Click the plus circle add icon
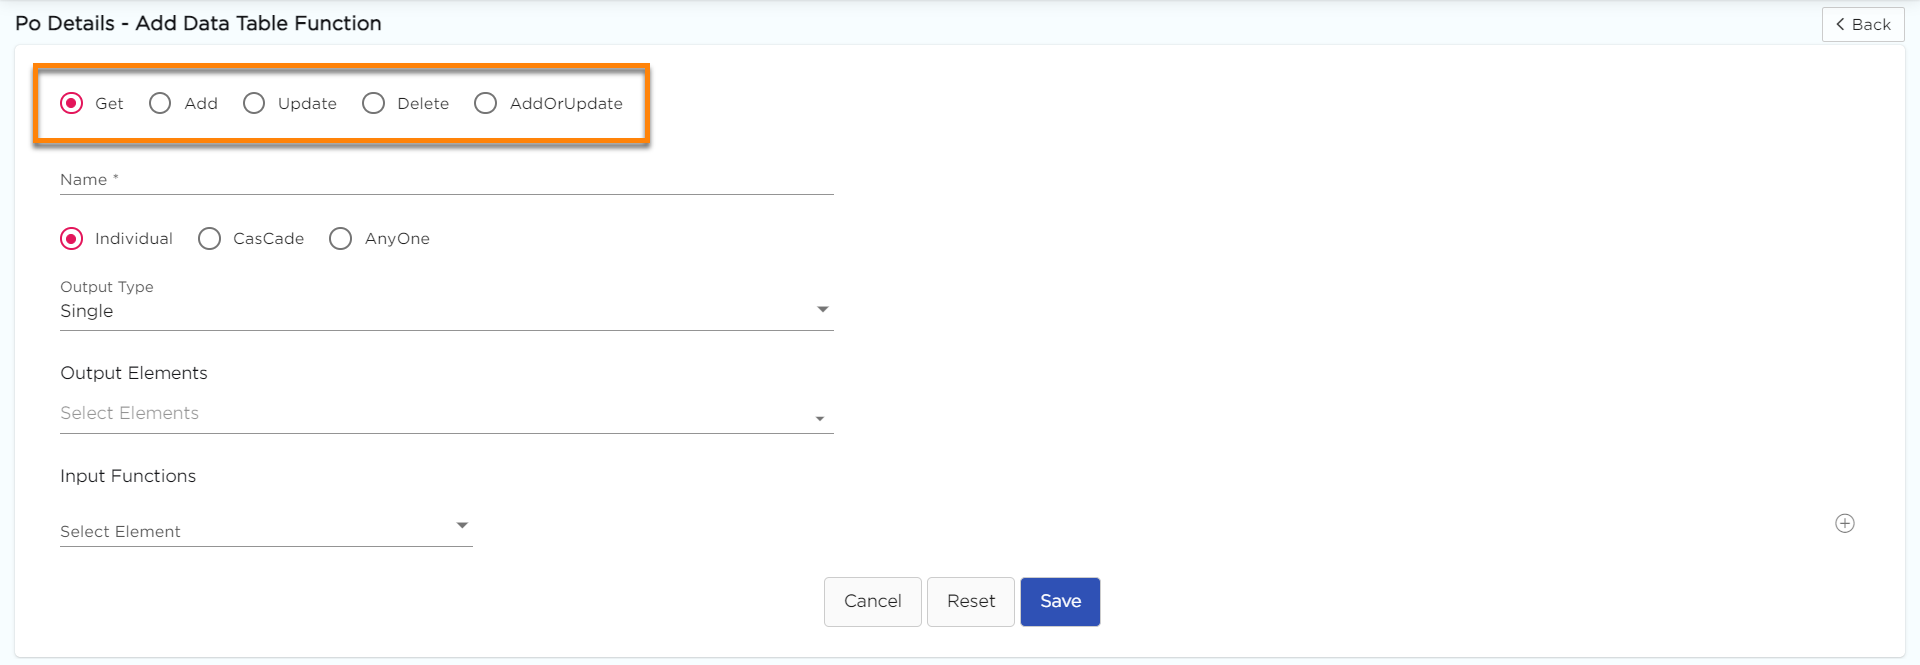The height and width of the screenshot is (665, 1920). click(x=1845, y=524)
